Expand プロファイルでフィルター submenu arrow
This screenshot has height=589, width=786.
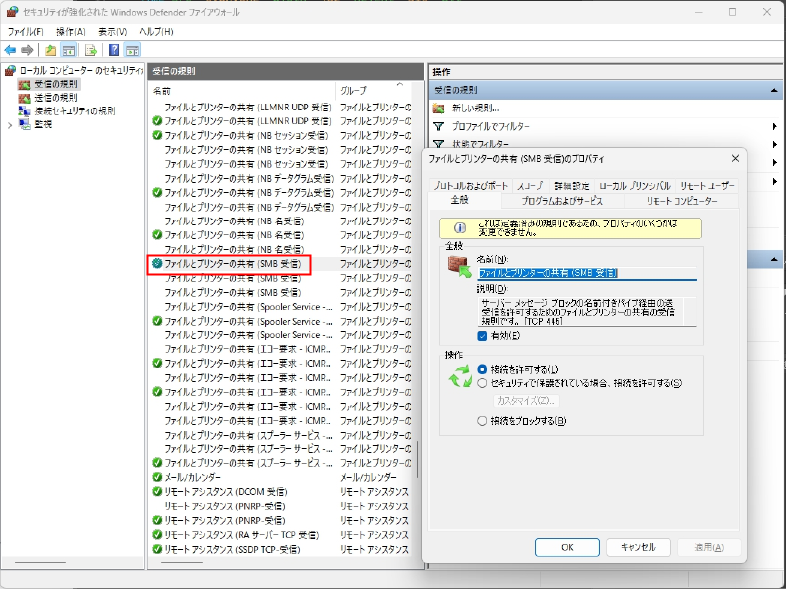[775, 127]
